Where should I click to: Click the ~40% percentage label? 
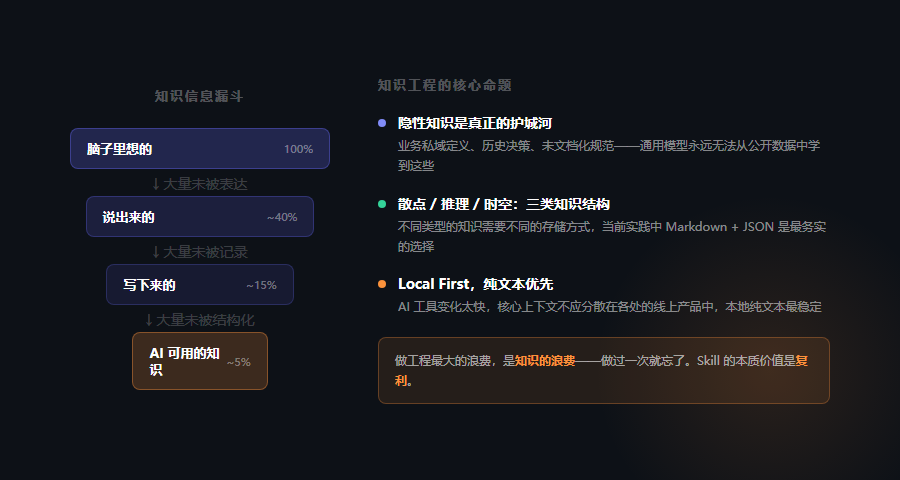click(x=282, y=217)
